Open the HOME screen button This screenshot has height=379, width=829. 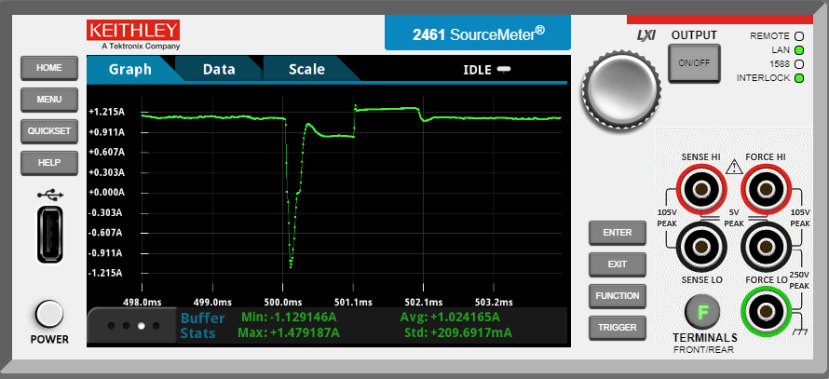pyautogui.click(x=49, y=68)
